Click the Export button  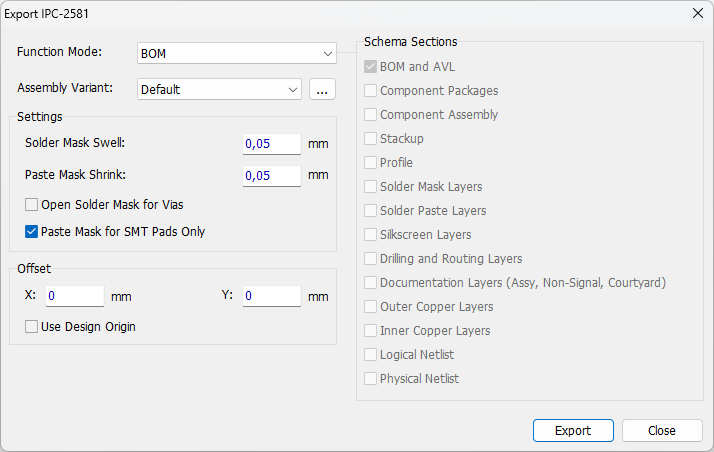click(x=573, y=431)
